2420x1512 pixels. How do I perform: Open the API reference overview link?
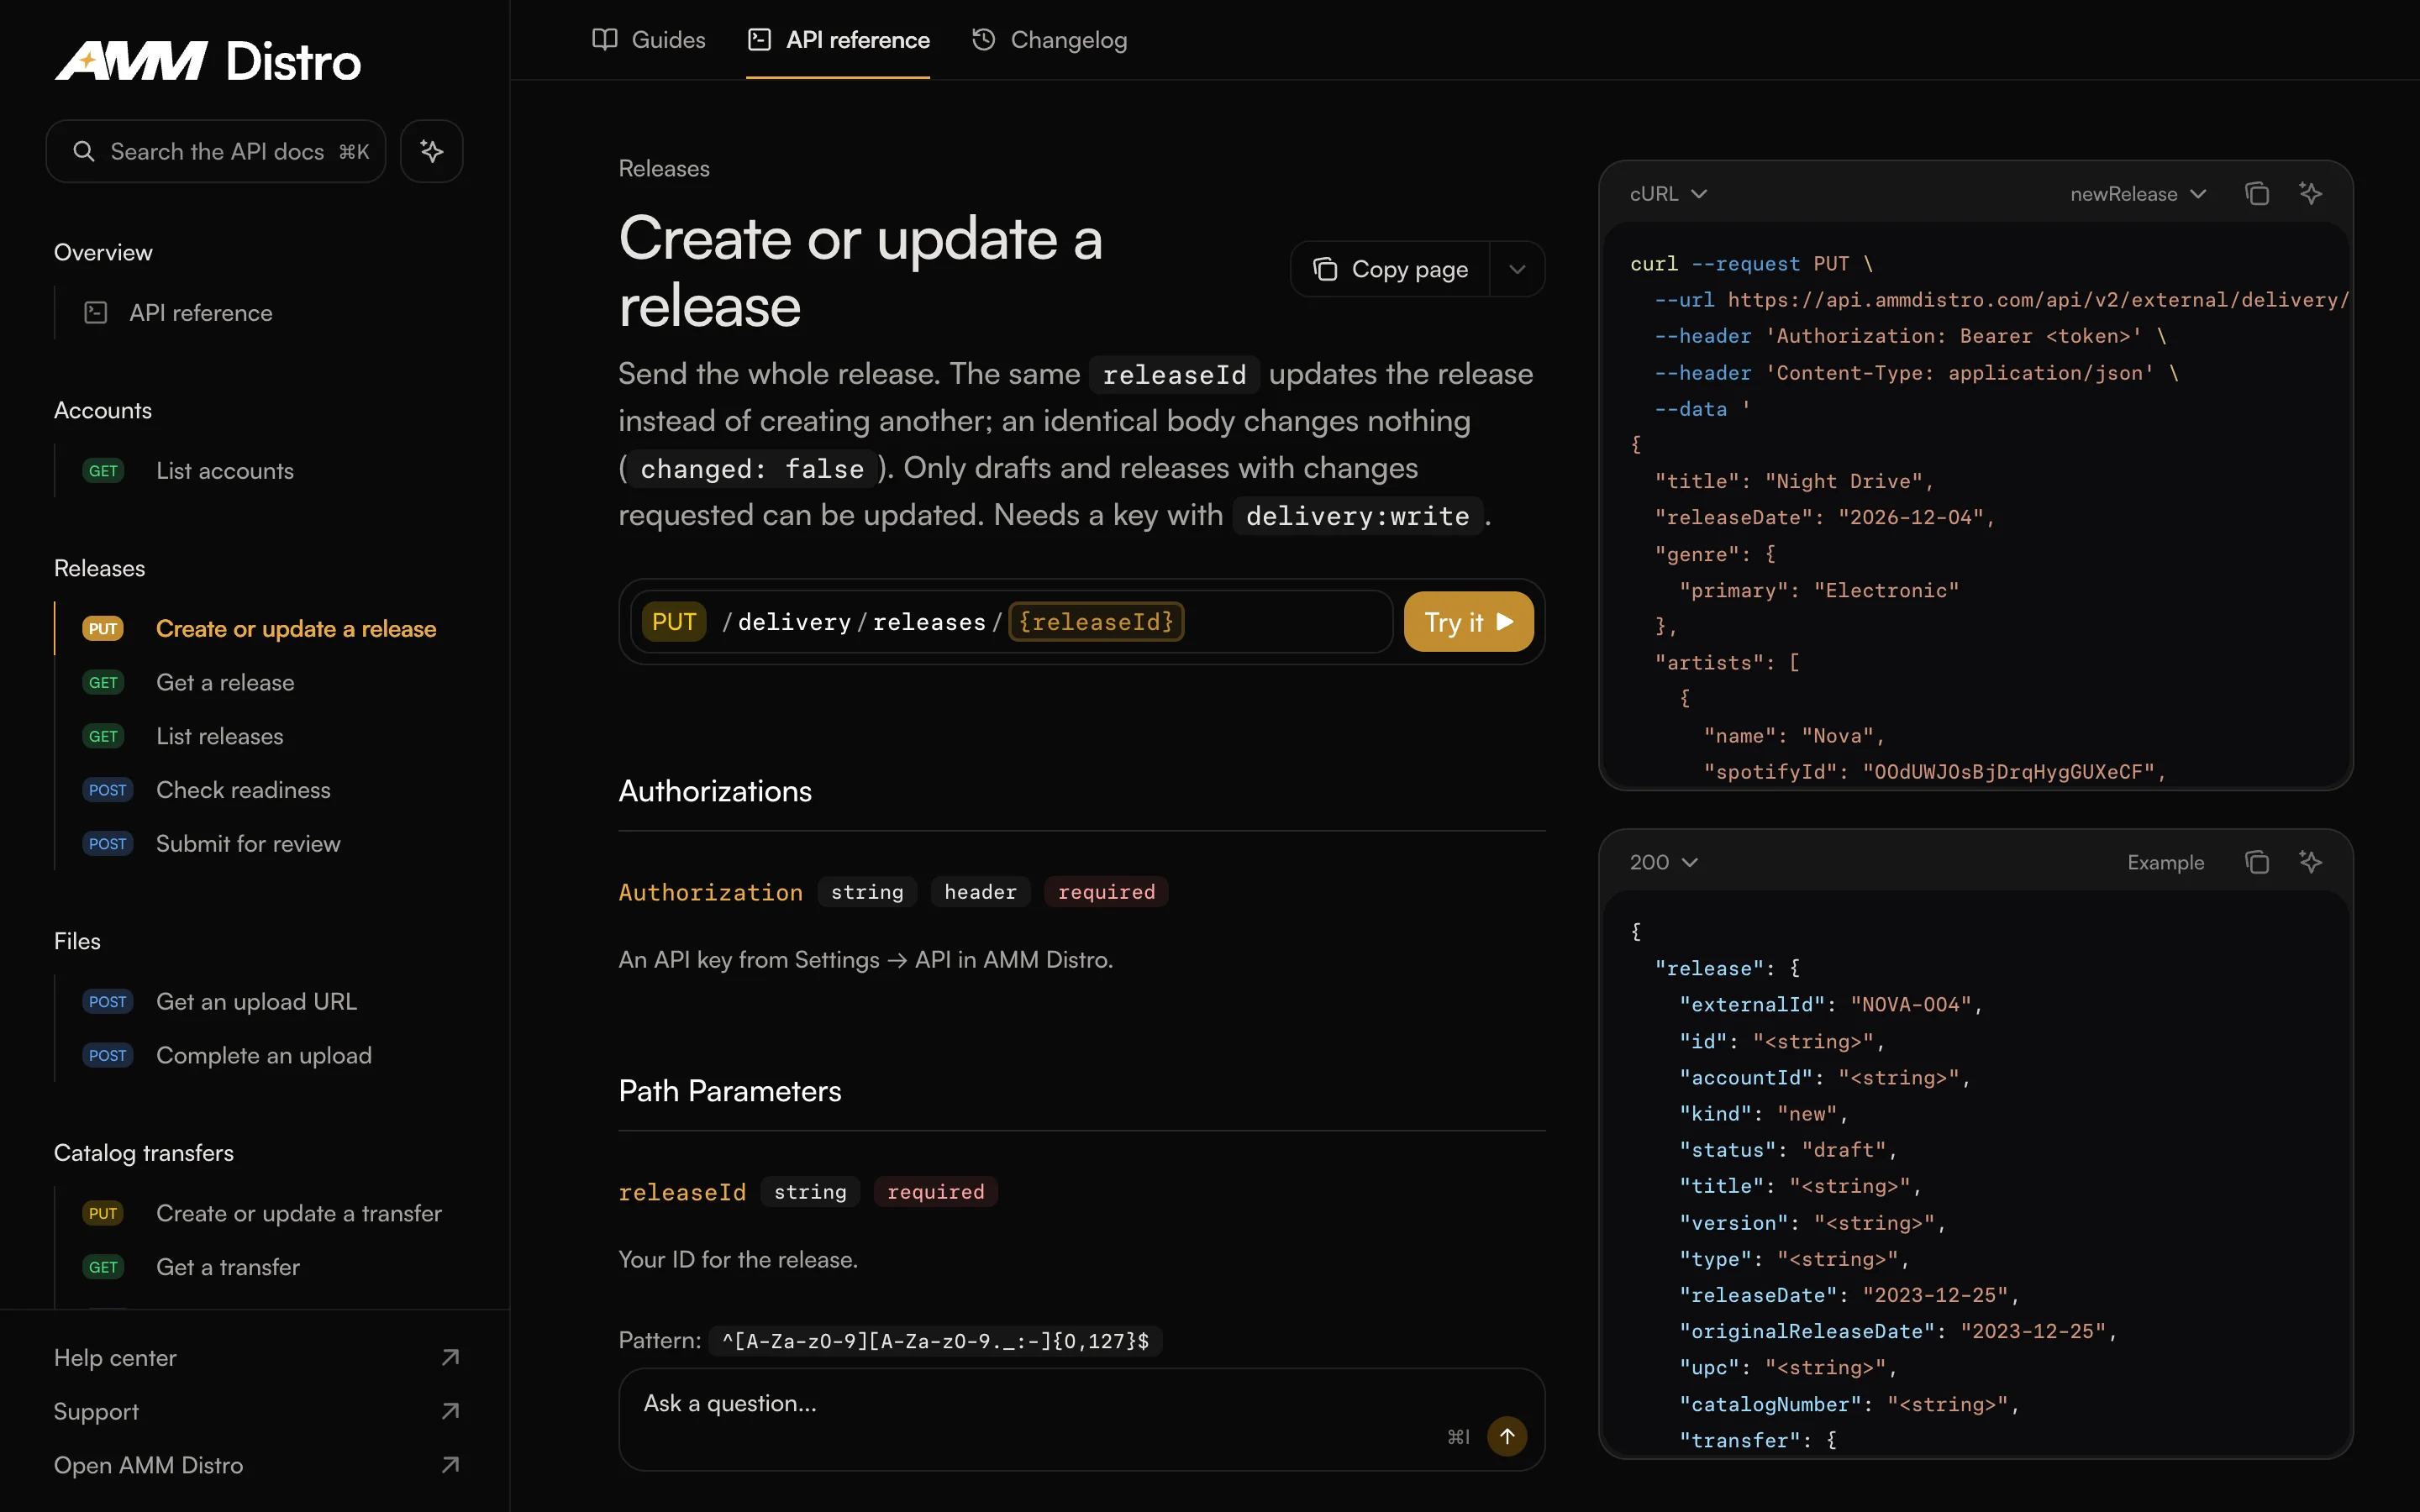(x=260, y=313)
